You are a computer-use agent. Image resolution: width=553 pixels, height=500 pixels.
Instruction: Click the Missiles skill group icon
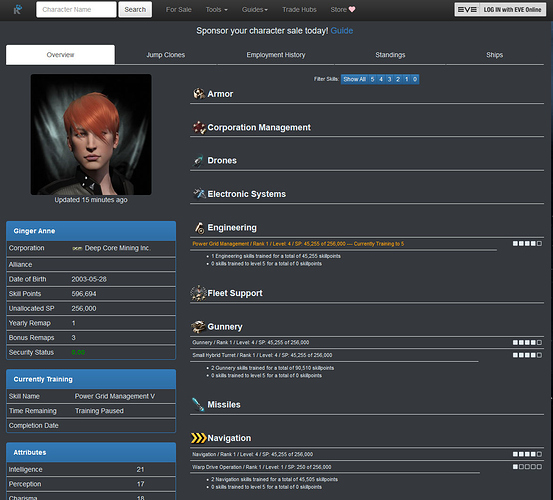click(198, 404)
